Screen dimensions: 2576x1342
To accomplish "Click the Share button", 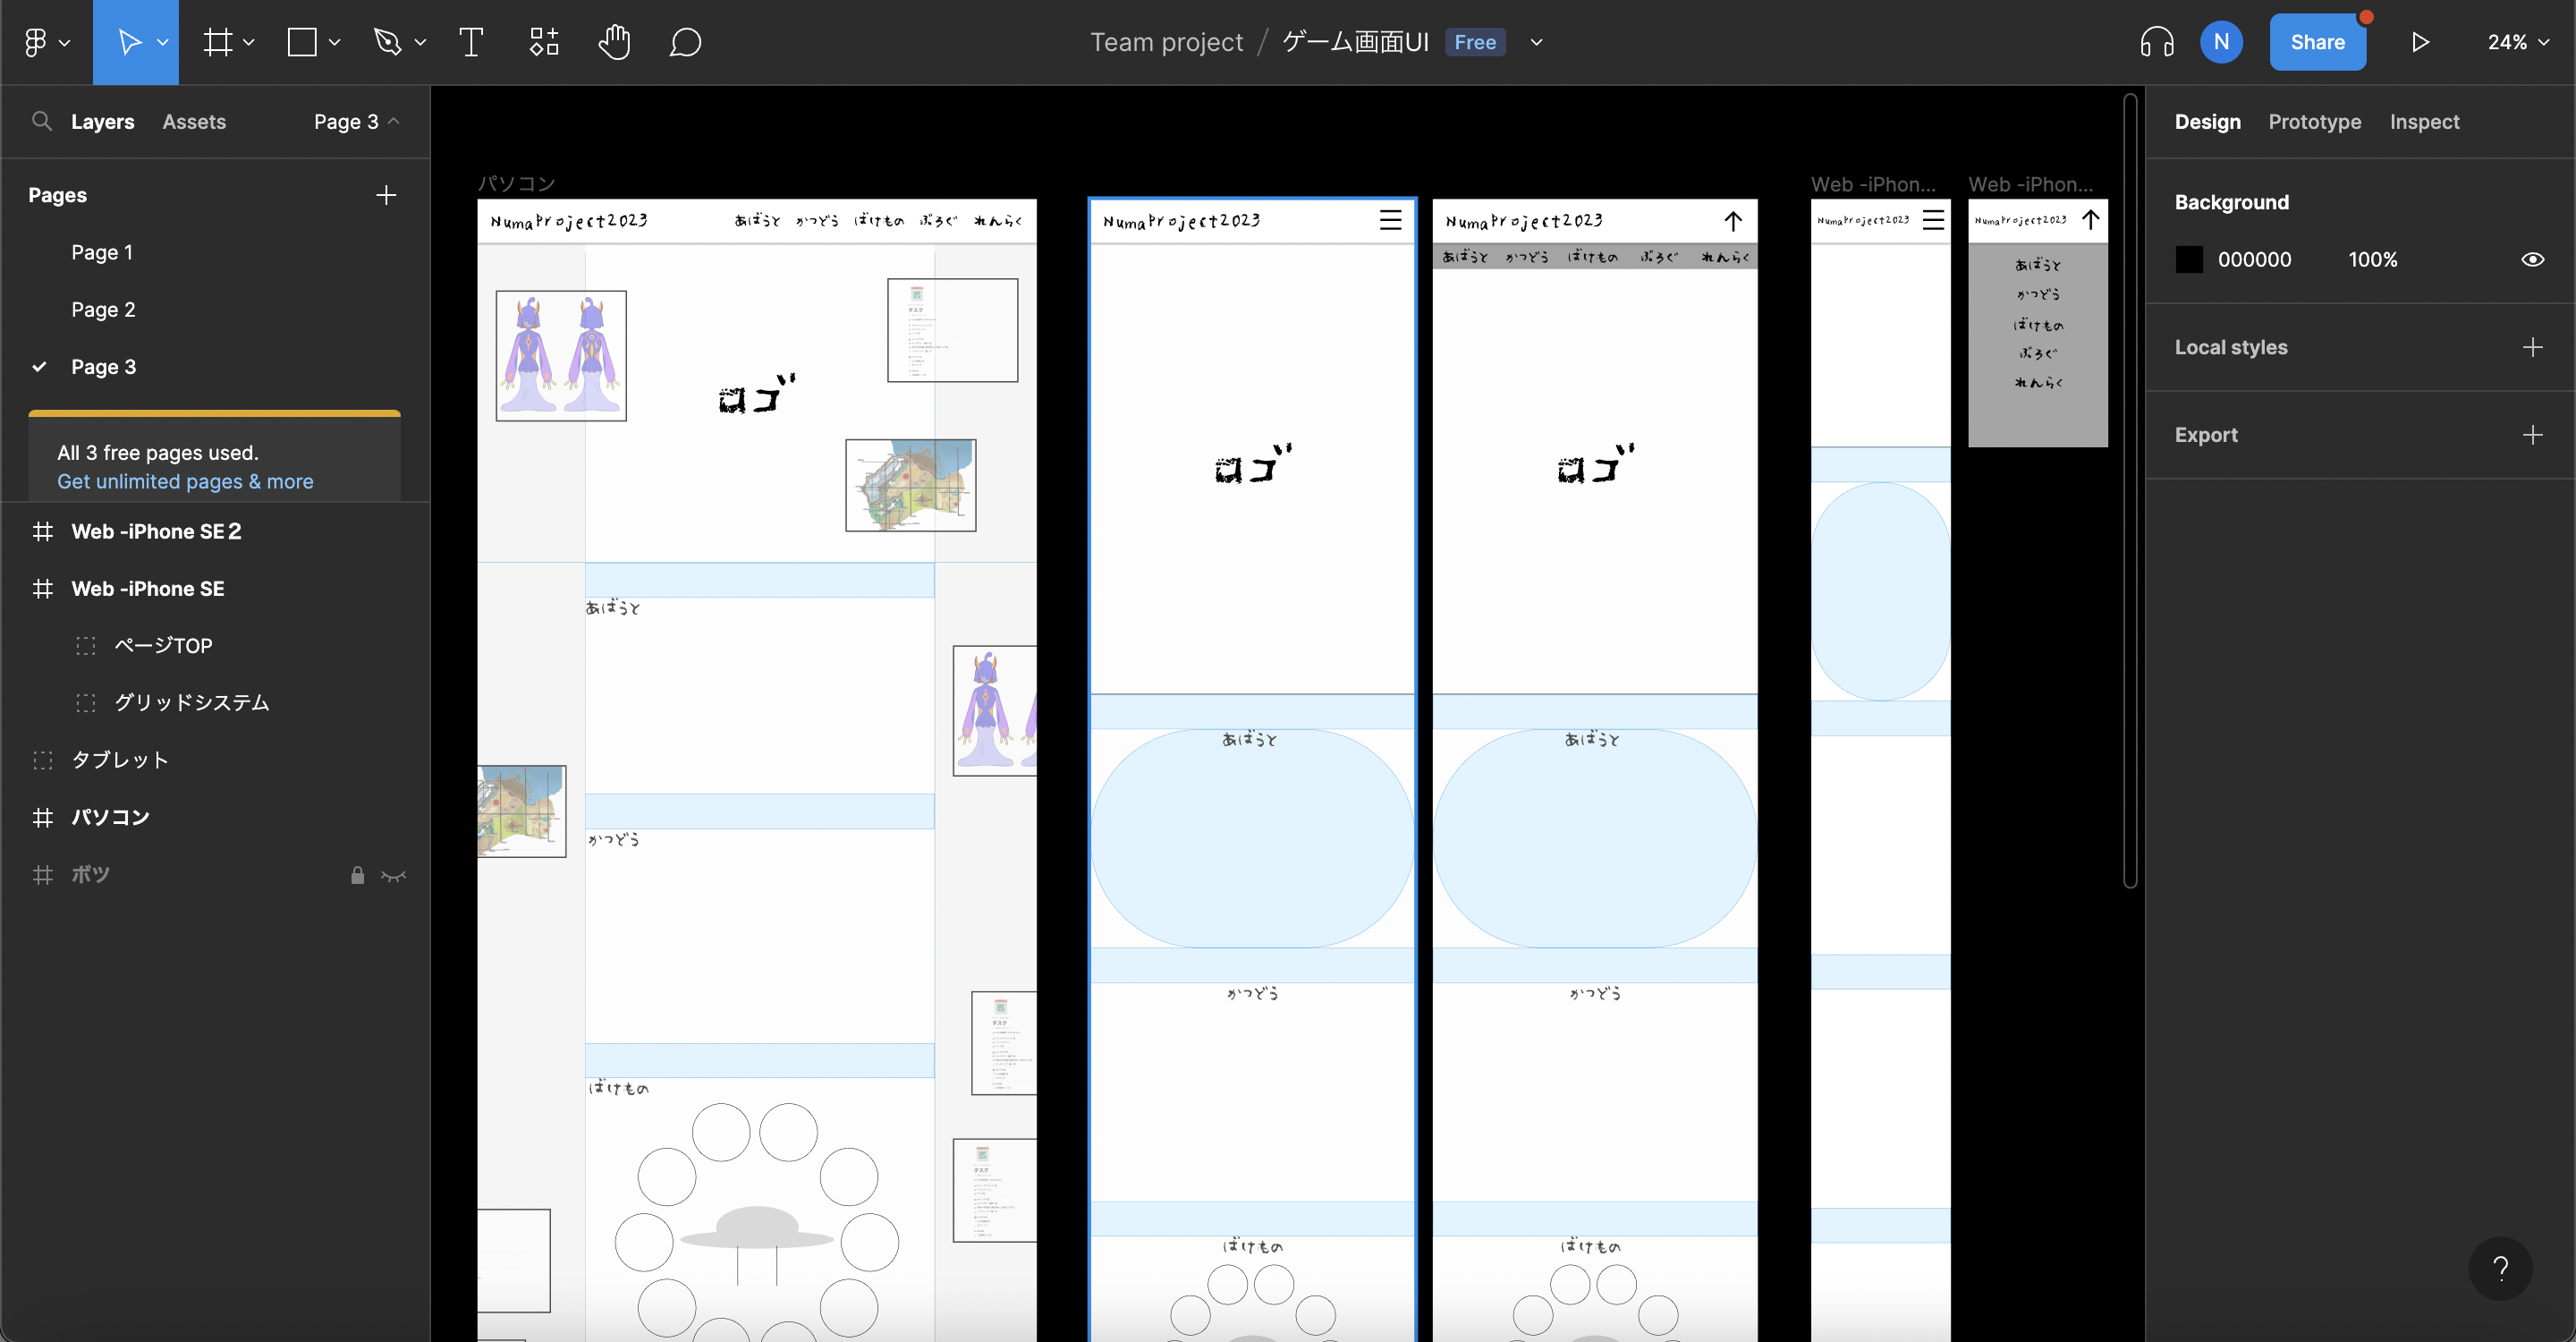I will [2317, 42].
